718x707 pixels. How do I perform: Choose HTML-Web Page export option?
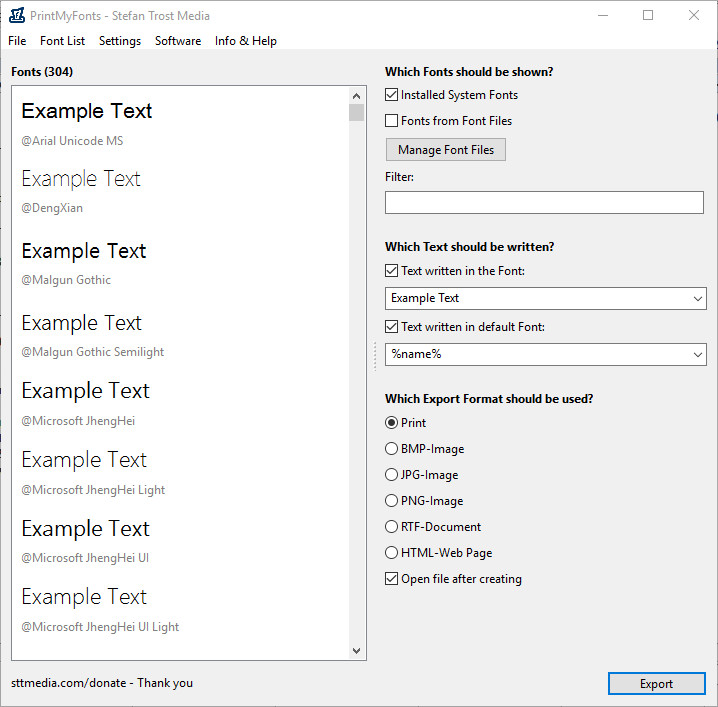(392, 553)
